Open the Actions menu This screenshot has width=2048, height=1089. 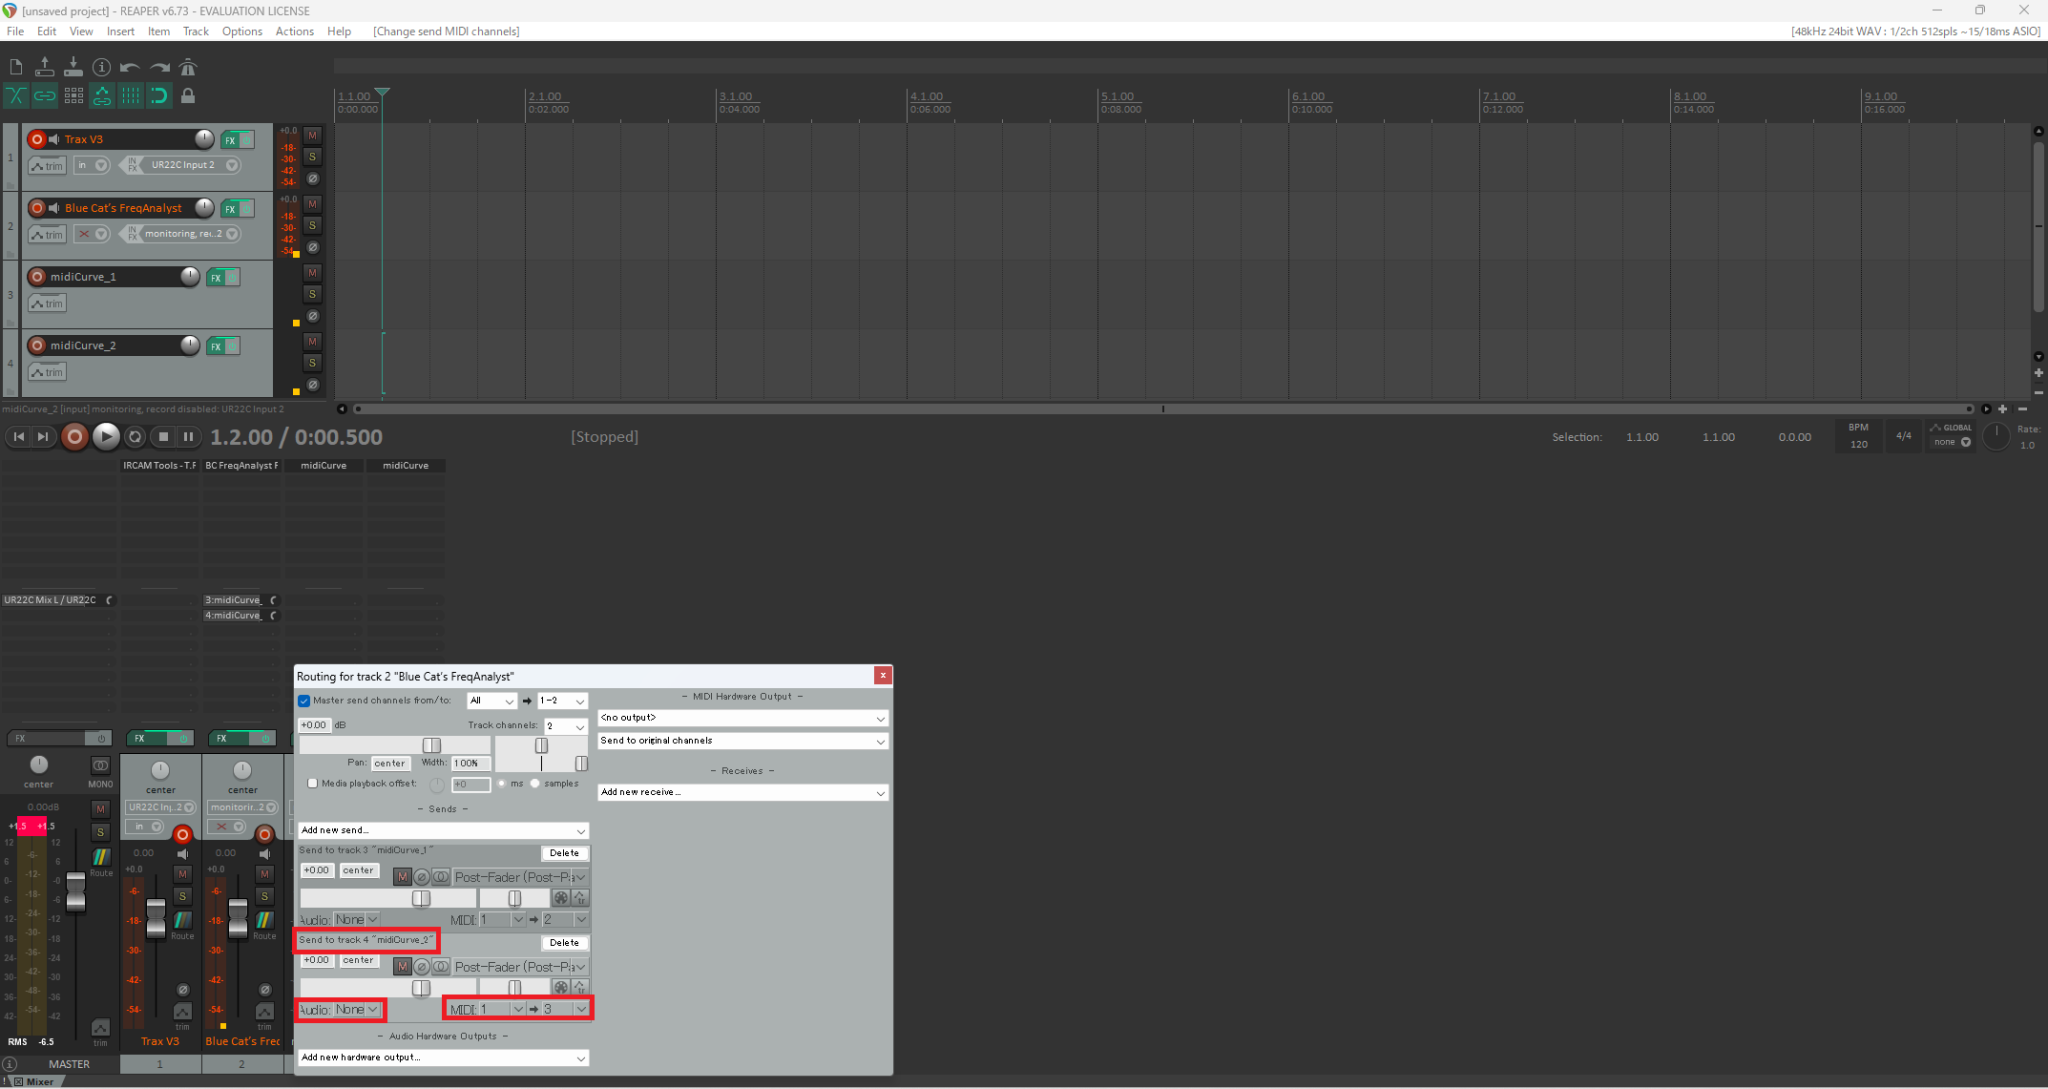pos(294,31)
